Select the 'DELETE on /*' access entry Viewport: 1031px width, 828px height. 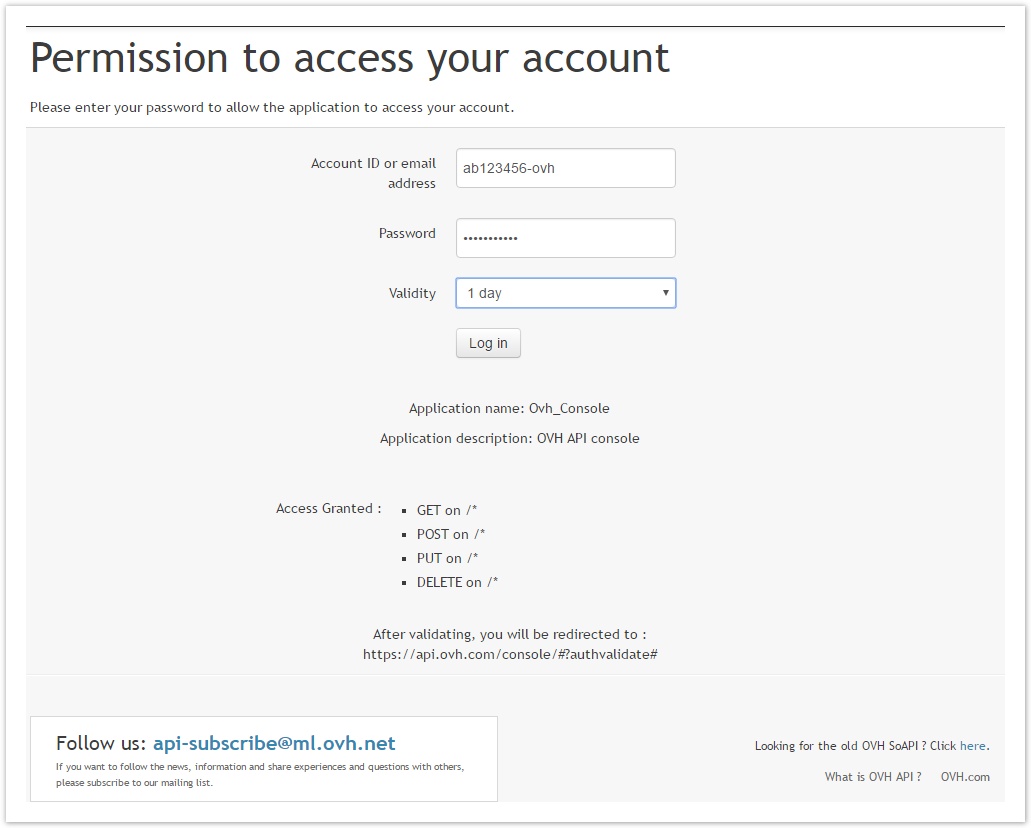click(457, 582)
